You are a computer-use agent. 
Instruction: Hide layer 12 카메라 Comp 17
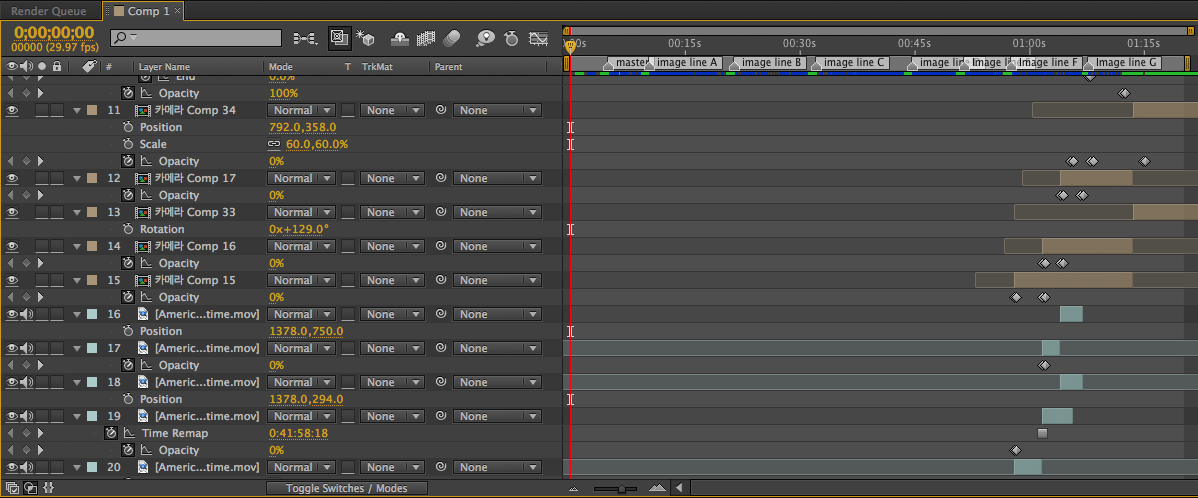12,178
